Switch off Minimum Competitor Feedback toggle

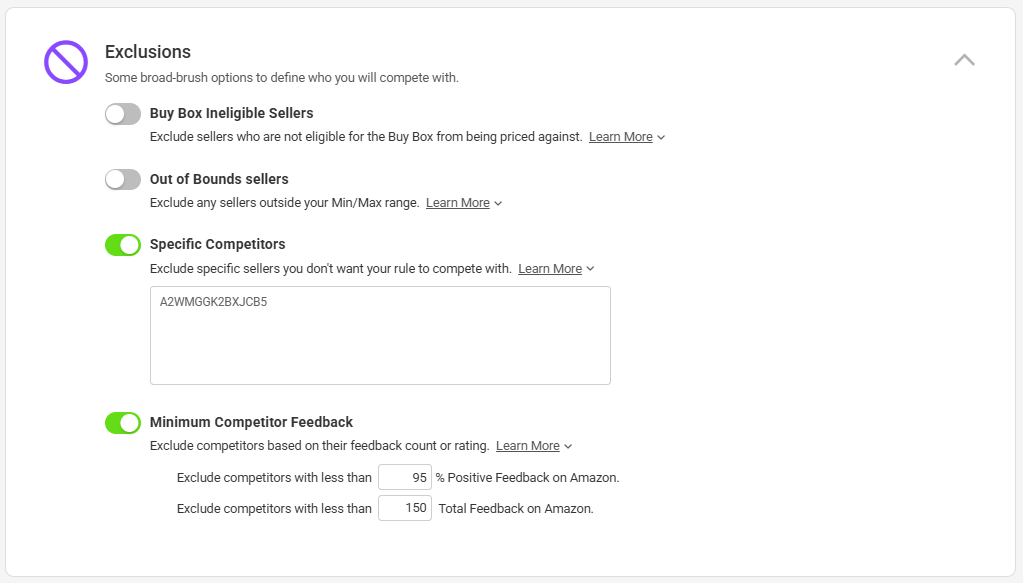[123, 423]
